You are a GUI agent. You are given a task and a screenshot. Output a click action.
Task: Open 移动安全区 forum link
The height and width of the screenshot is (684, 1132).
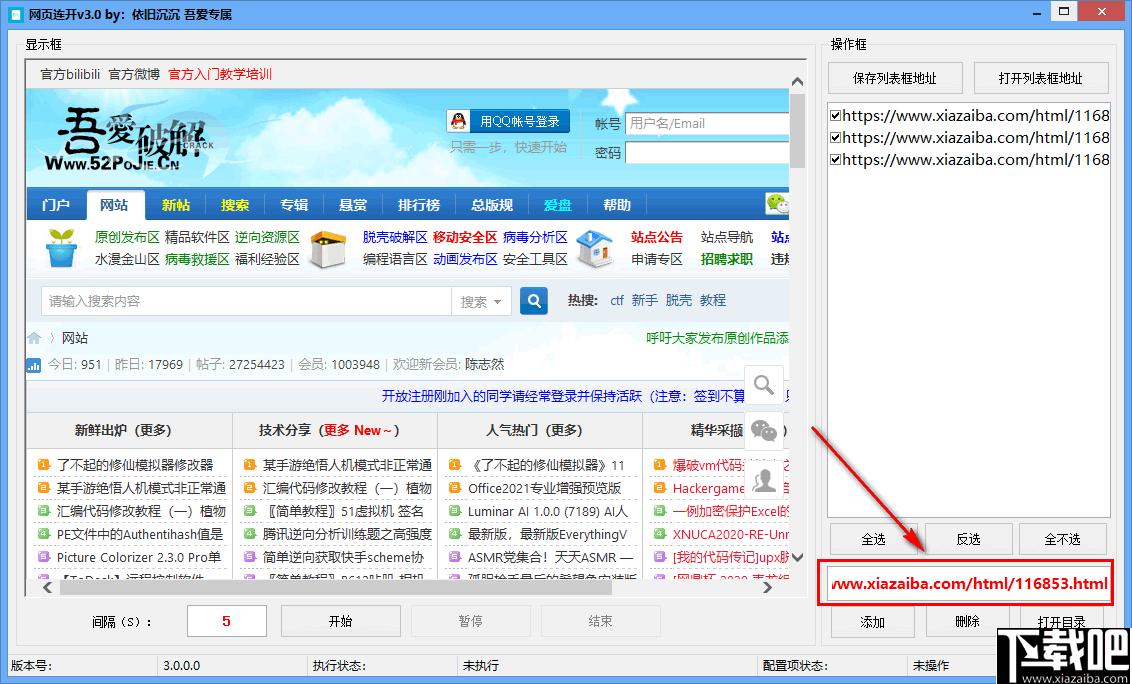[466, 237]
